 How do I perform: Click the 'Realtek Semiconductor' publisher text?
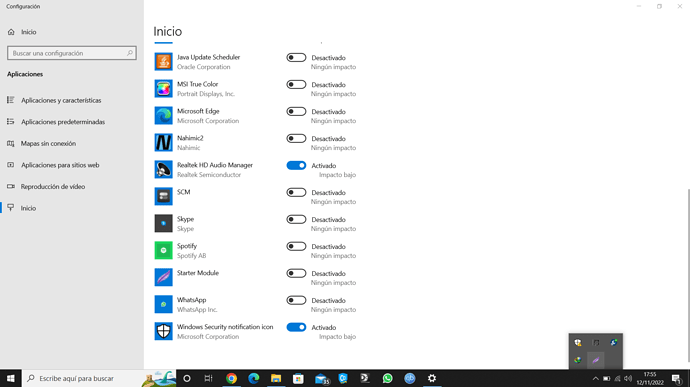[209, 175]
